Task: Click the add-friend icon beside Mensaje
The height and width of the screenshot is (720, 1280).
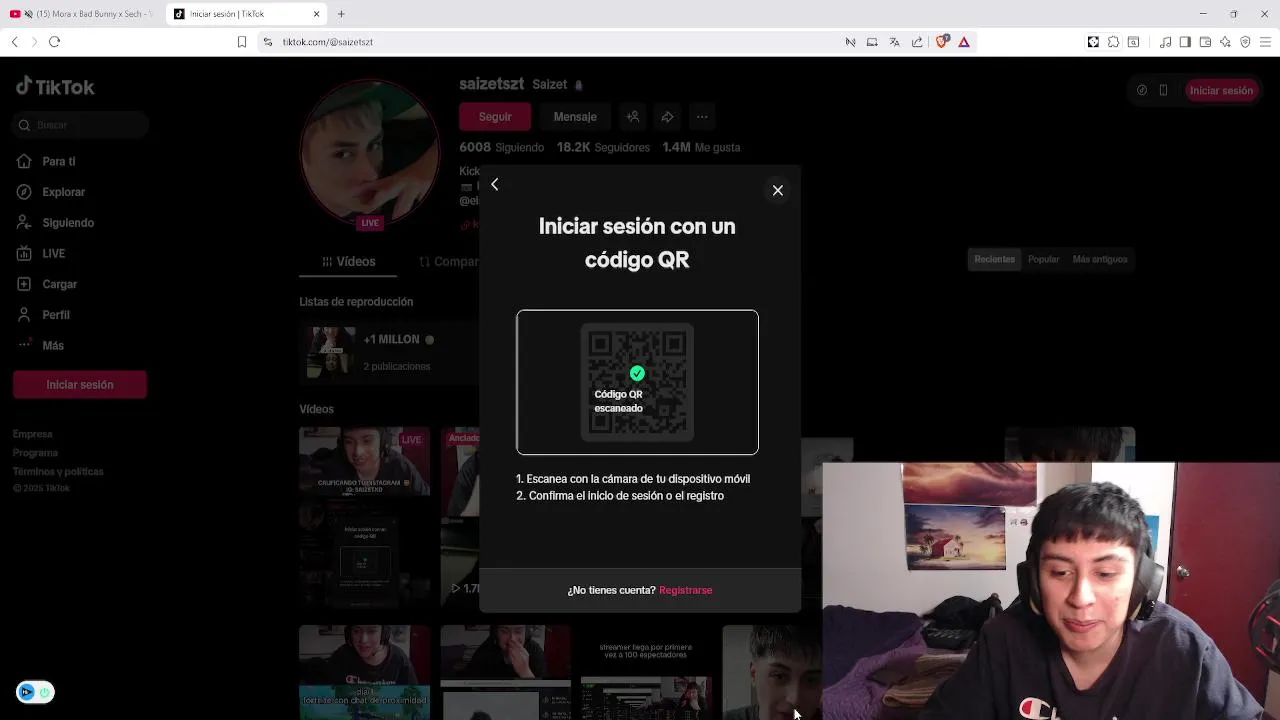Action: click(633, 117)
